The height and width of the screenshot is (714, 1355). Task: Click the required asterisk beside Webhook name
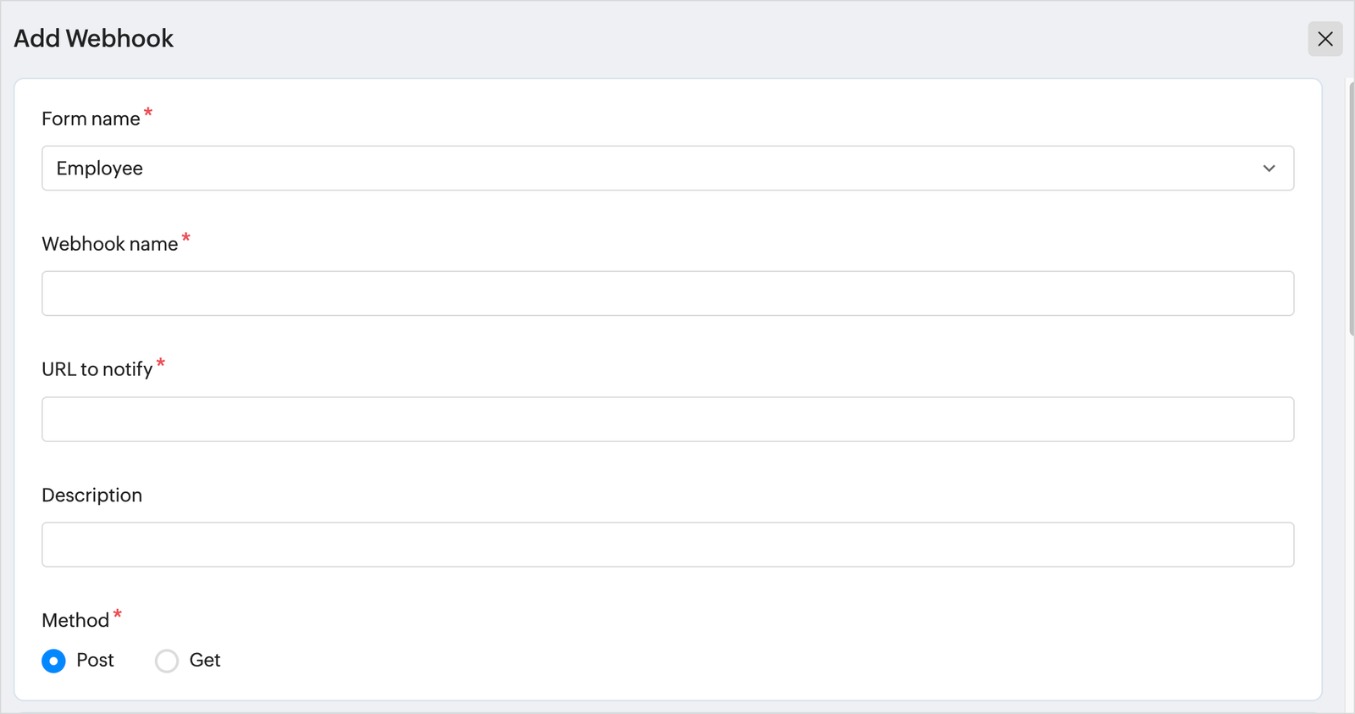(x=186, y=239)
